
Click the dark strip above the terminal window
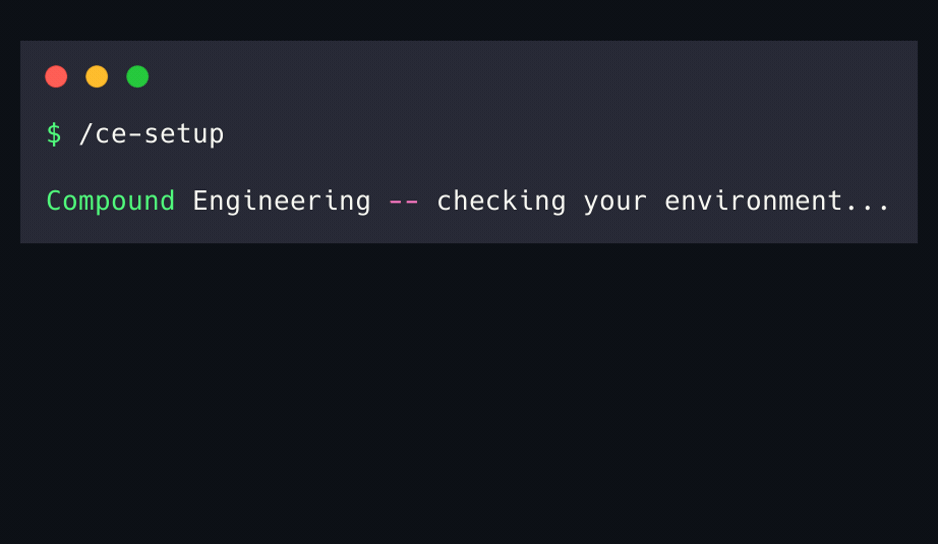coord(469,20)
